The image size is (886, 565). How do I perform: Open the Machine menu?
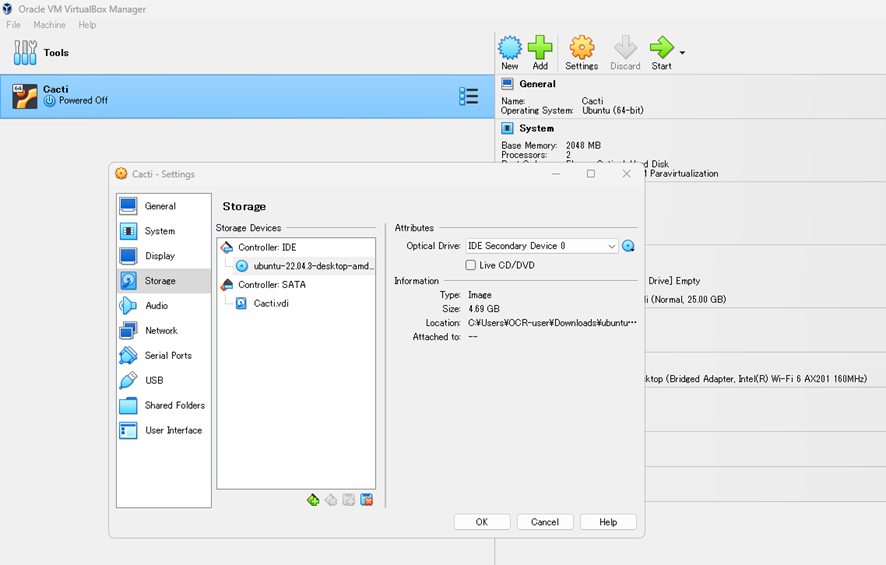click(x=49, y=25)
